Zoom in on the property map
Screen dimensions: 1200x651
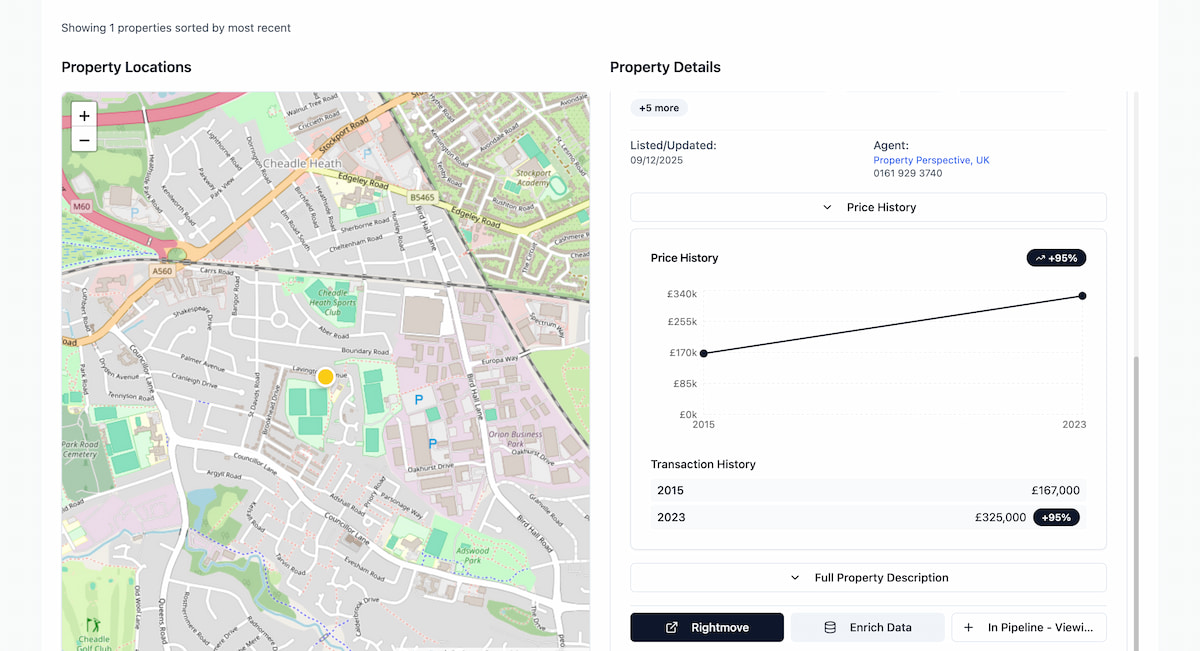coord(84,116)
